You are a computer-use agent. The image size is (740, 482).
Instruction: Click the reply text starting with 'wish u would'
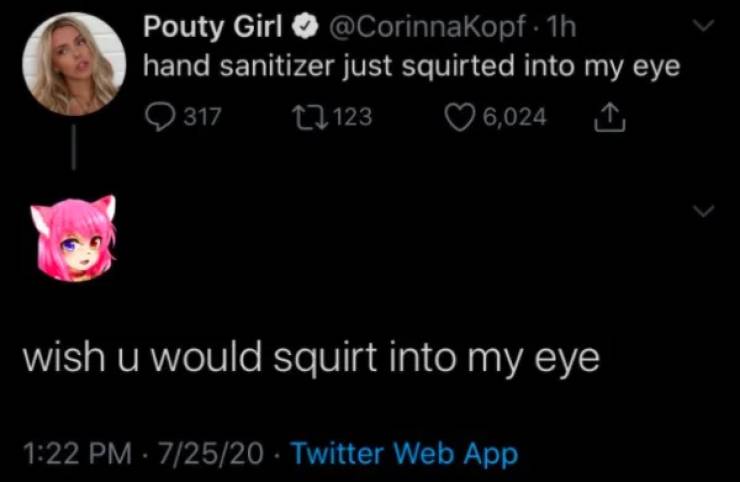tap(311, 357)
